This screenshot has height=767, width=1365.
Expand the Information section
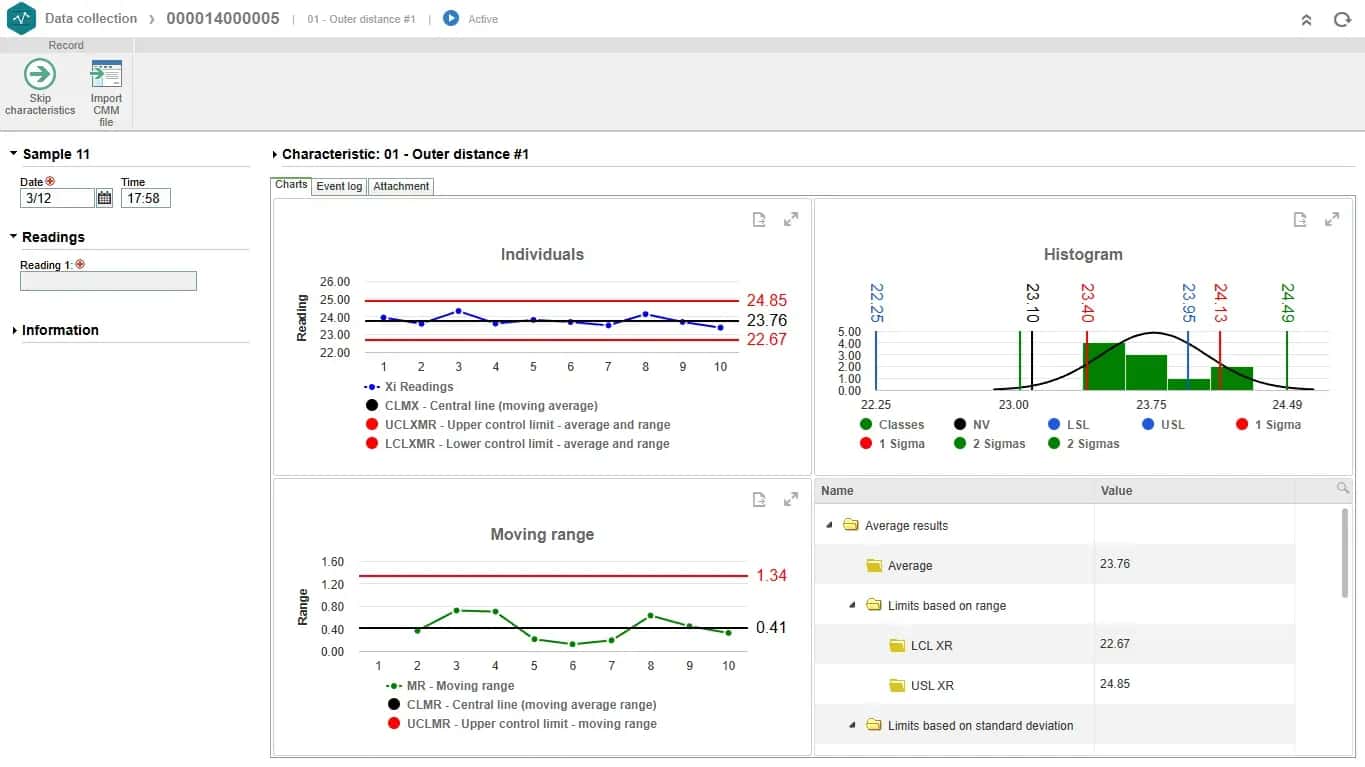[15, 330]
